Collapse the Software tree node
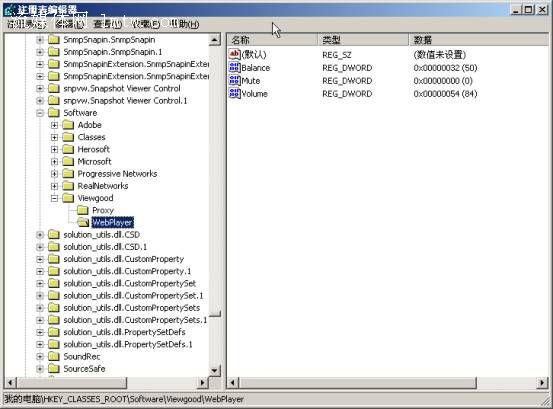 [40, 113]
